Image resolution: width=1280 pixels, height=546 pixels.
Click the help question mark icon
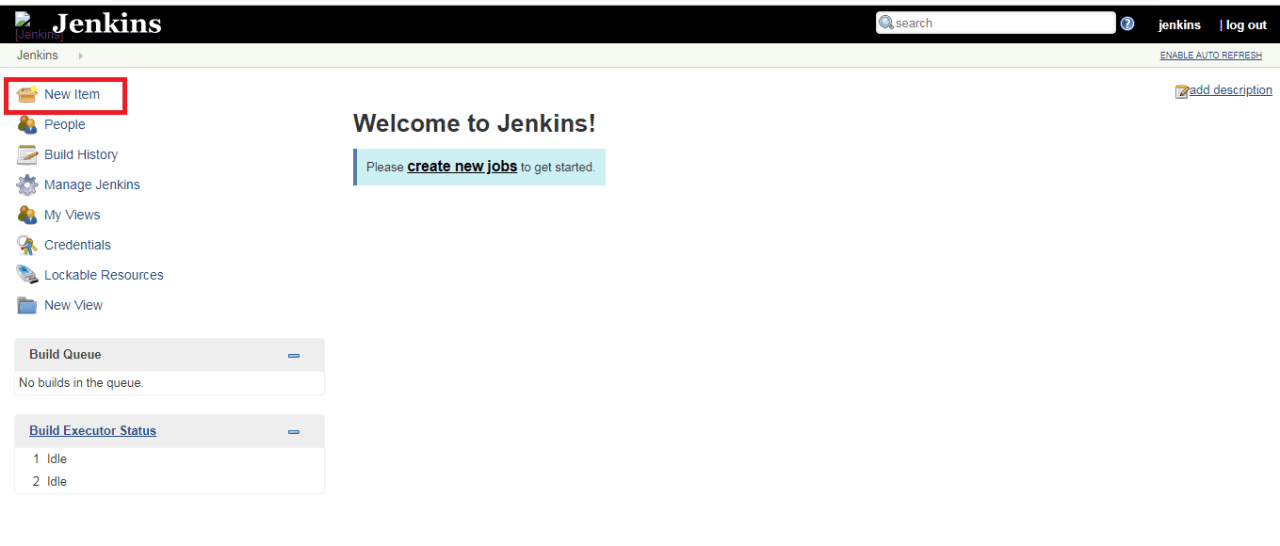point(1127,24)
